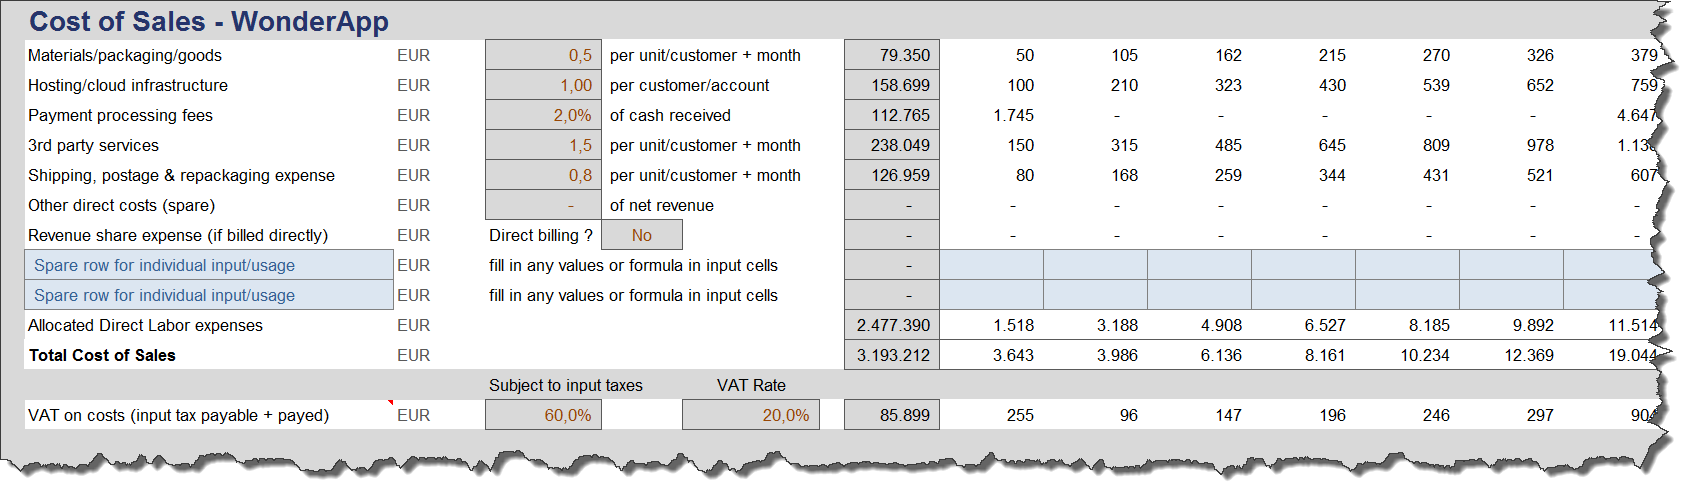
Task: Select Hosting value 323
Action: tap(1229, 86)
